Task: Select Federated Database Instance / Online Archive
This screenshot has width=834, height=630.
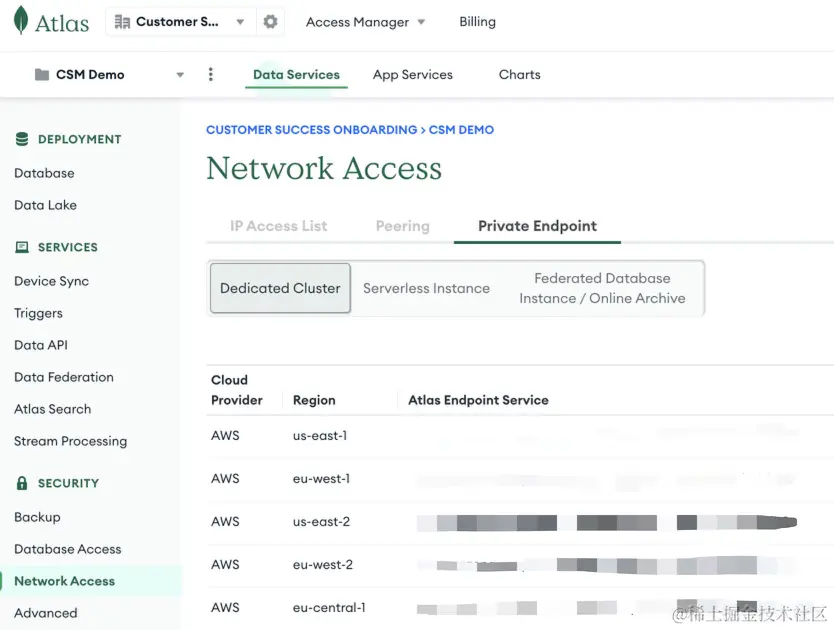Action: point(602,288)
